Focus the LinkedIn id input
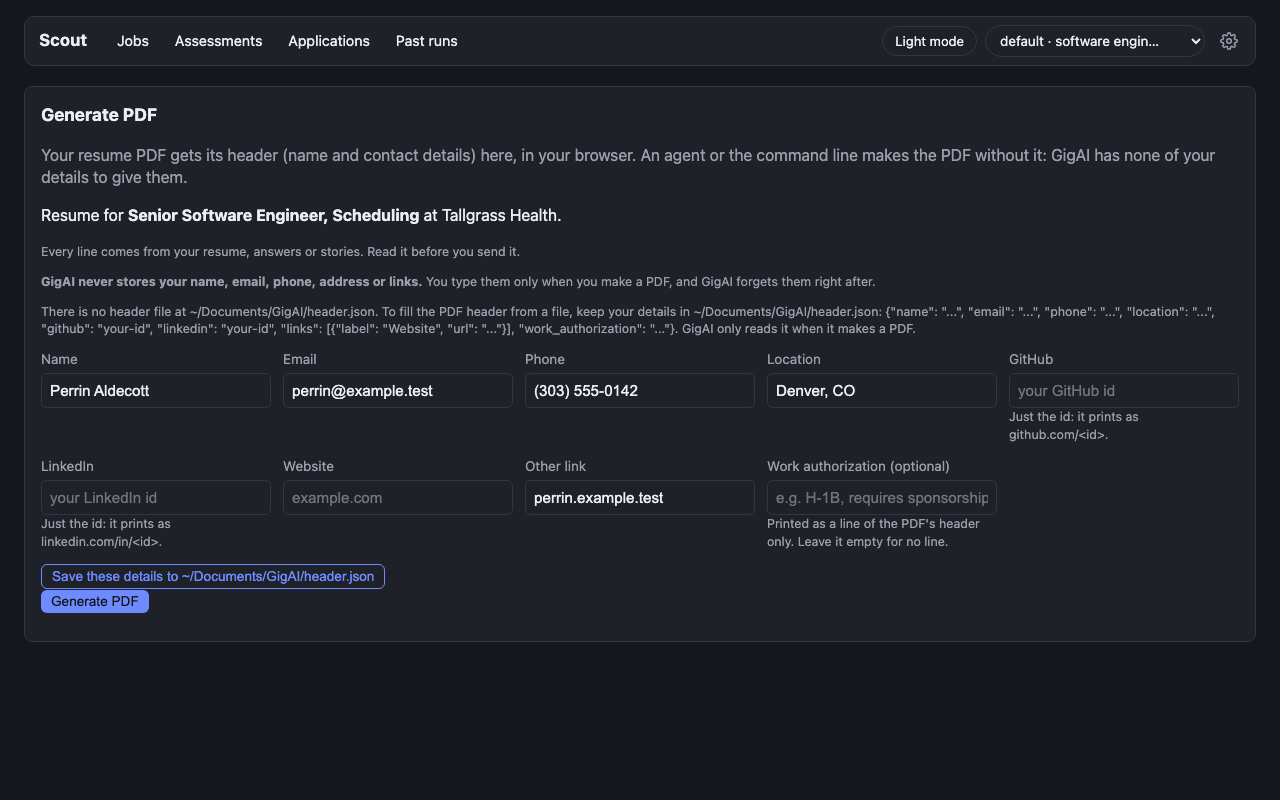 [156, 498]
